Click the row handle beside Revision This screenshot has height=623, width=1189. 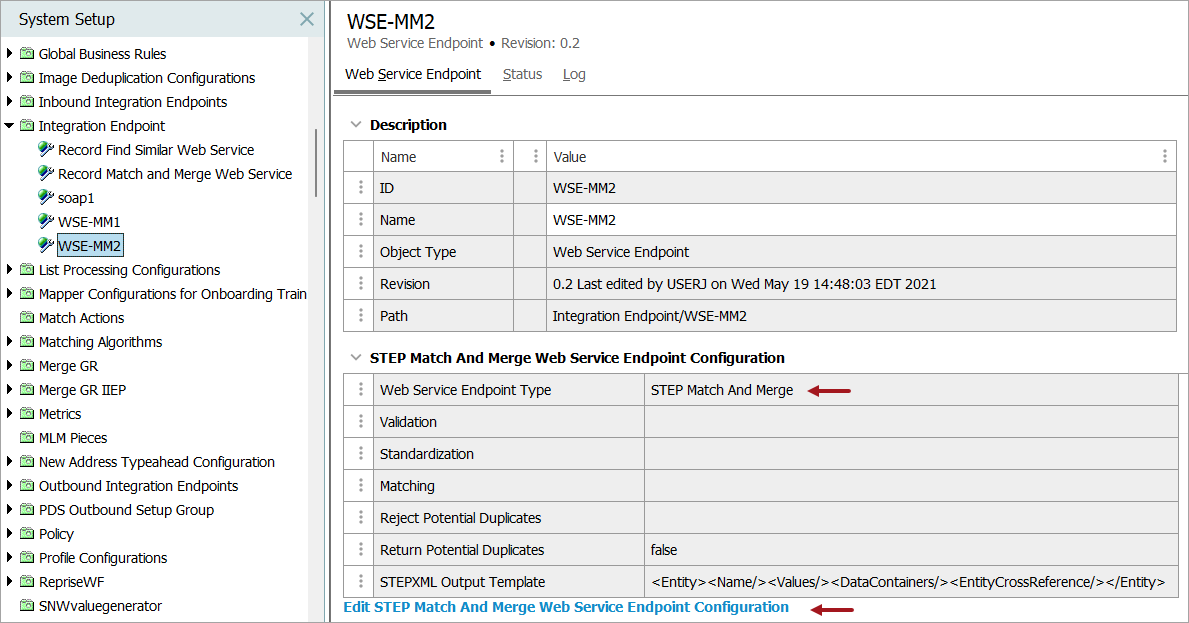(x=359, y=284)
